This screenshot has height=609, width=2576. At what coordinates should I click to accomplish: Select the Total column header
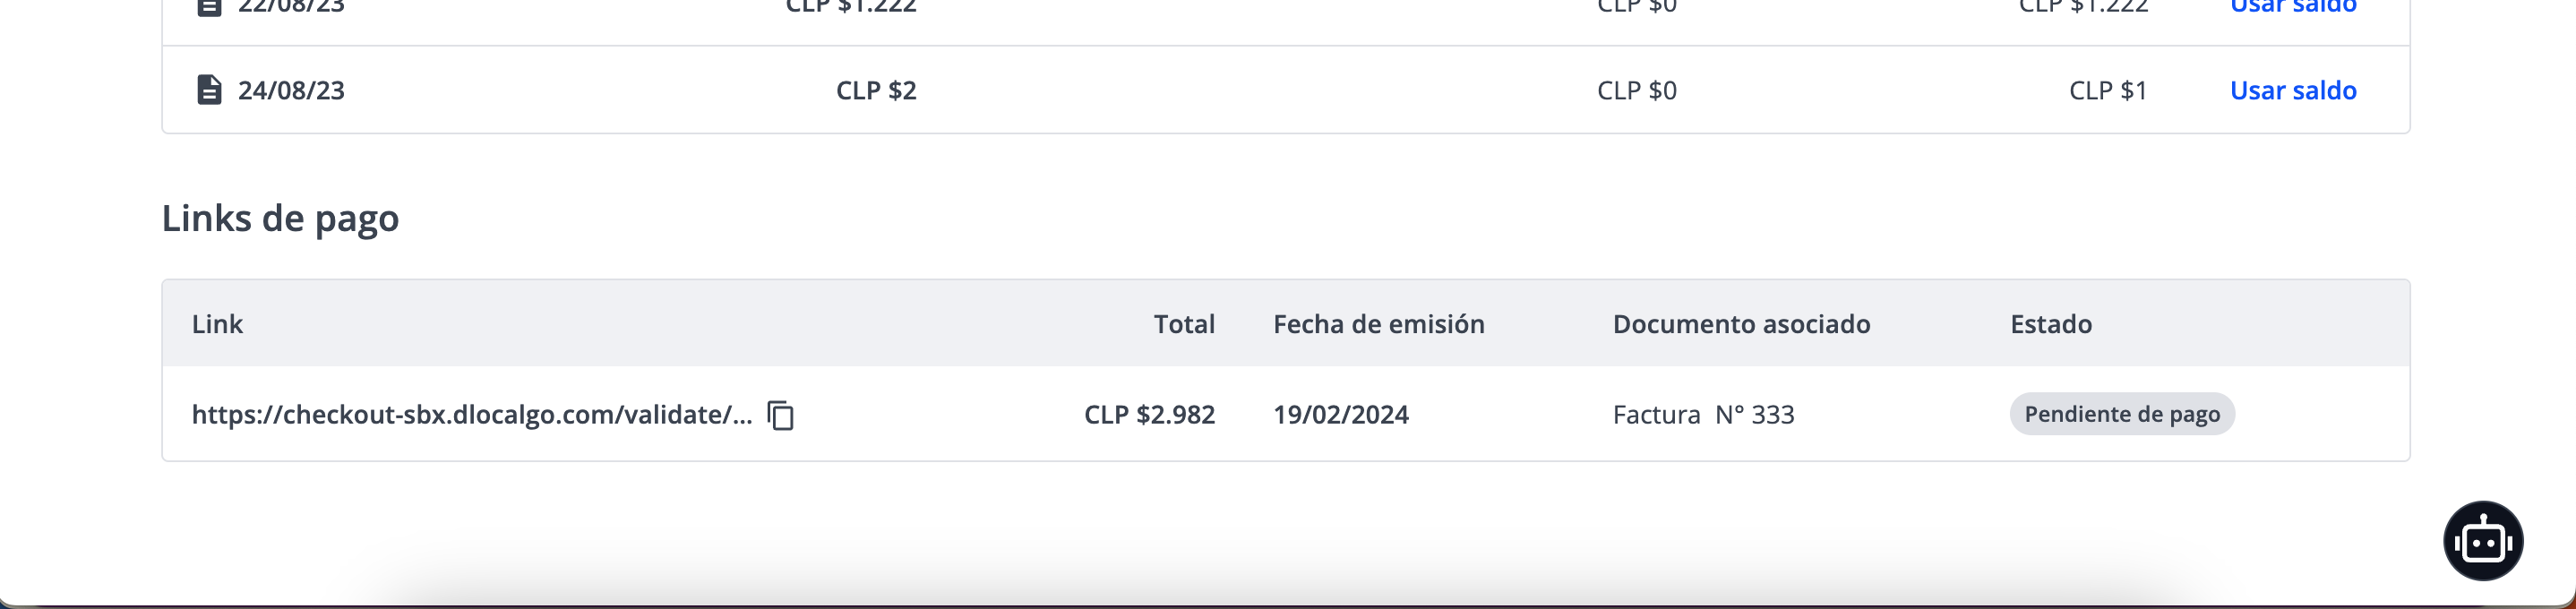1184,324
